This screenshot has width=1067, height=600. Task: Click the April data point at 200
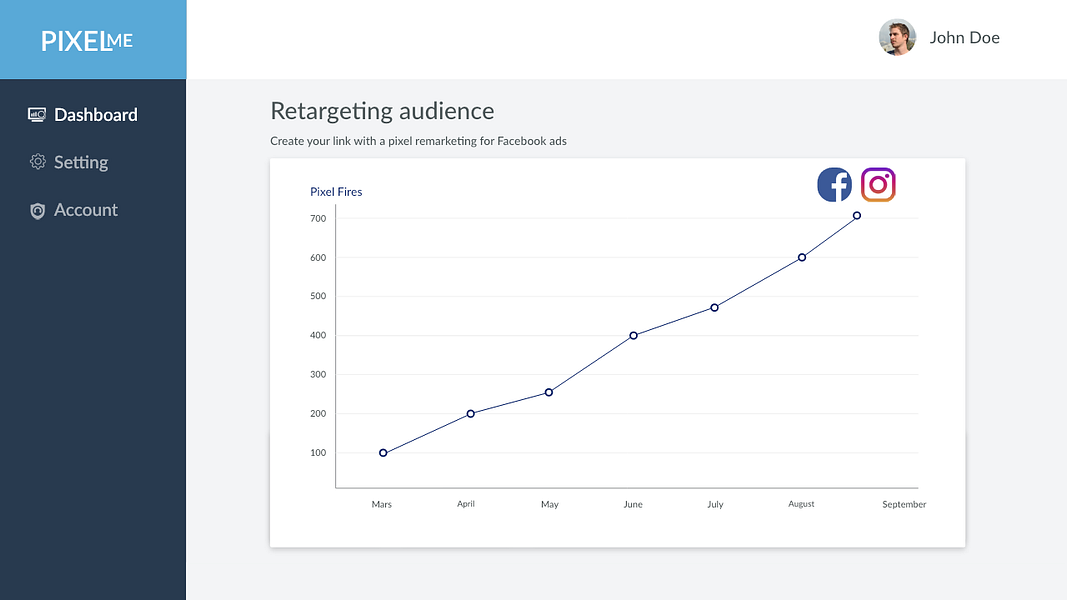click(x=470, y=414)
